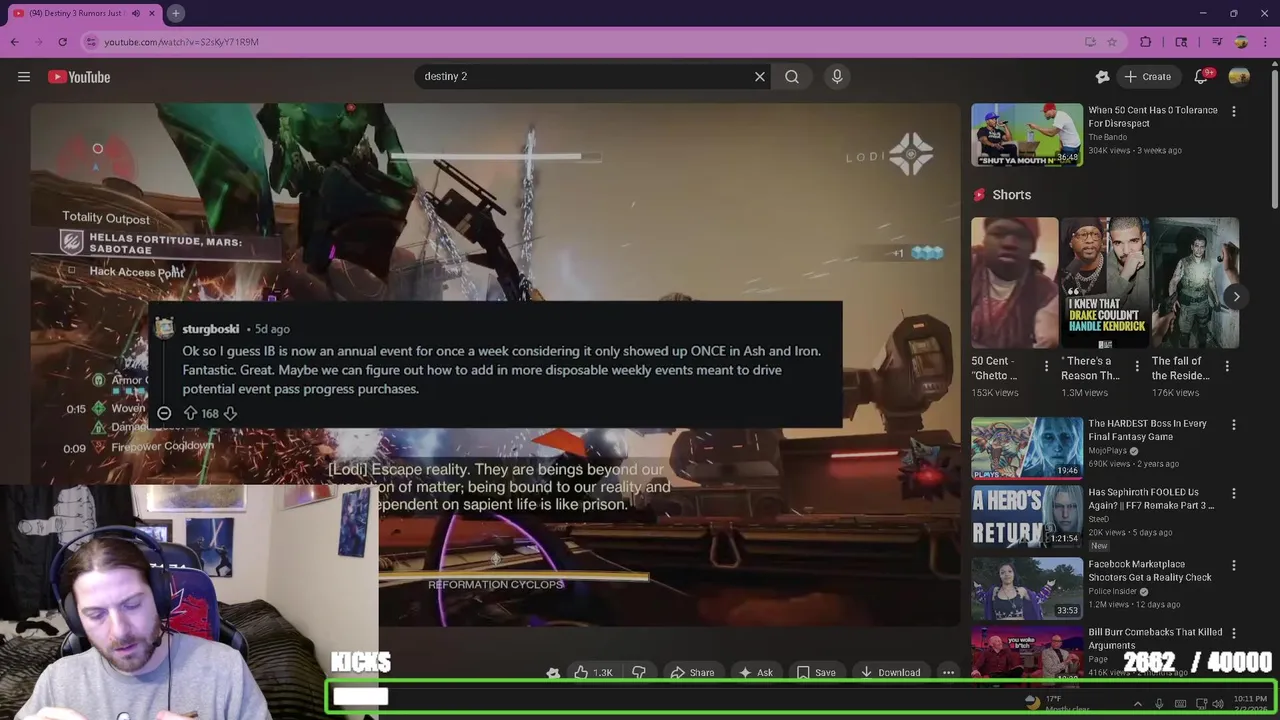Reload the YouTube page
Screen dimensions: 1280x720
62,42
